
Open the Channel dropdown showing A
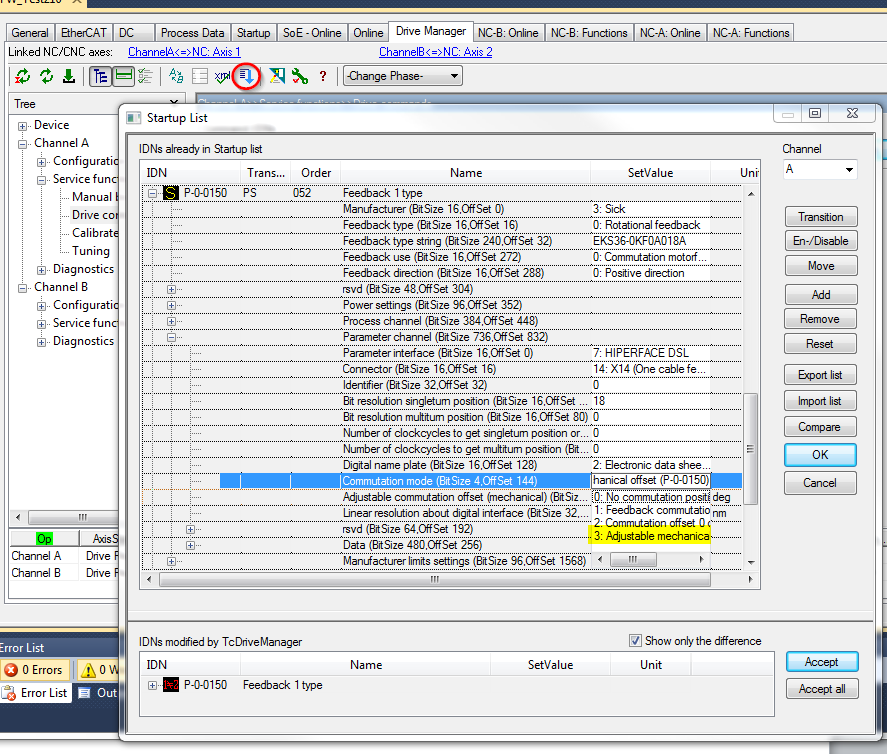point(820,169)
